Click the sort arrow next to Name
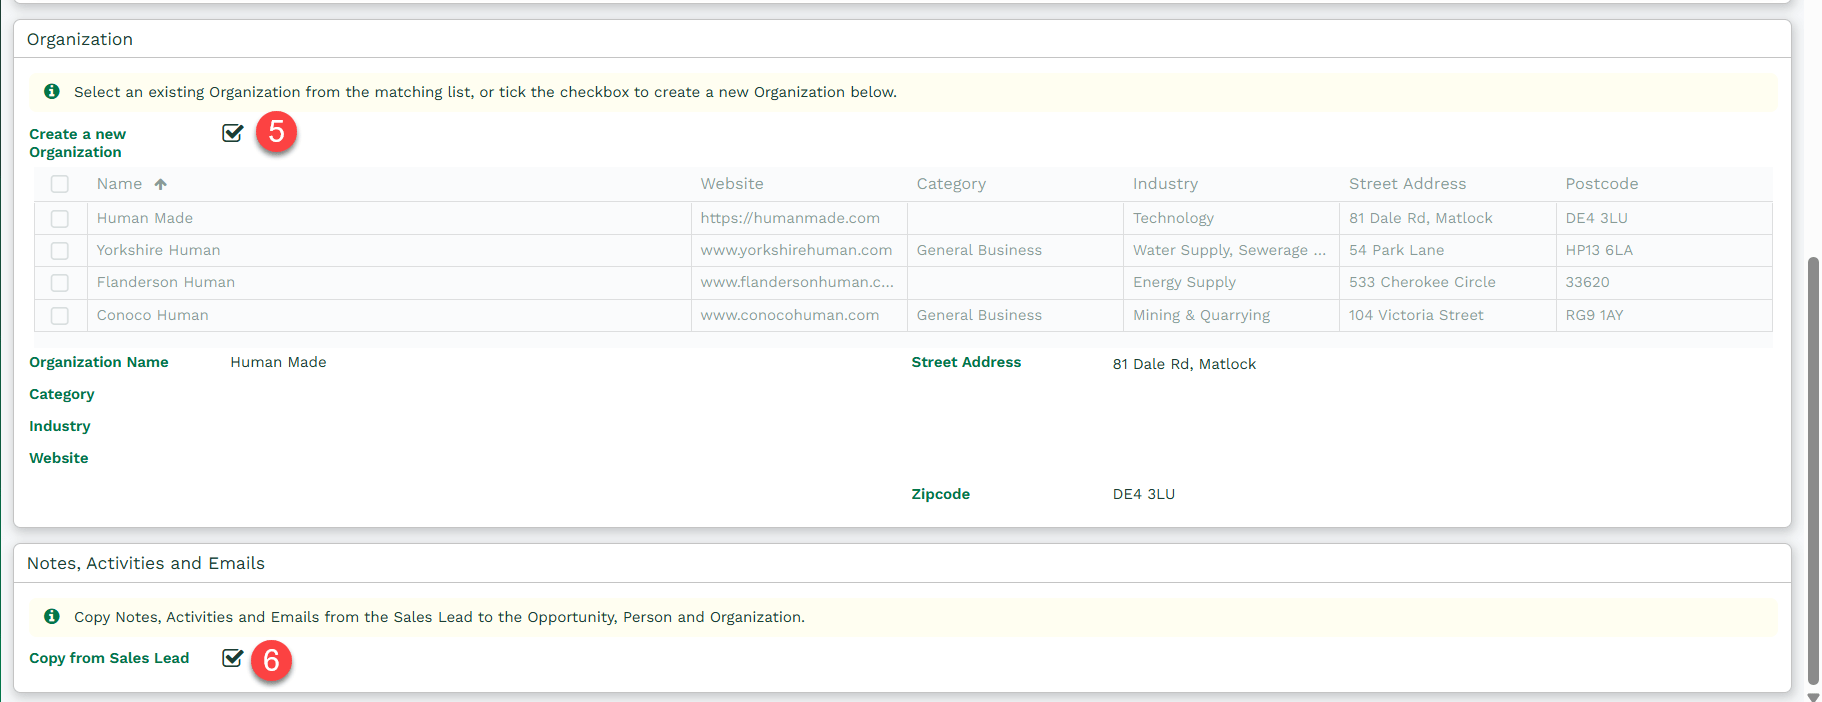This screenshot has width=1822, height=702. click(x=161, y=184)
